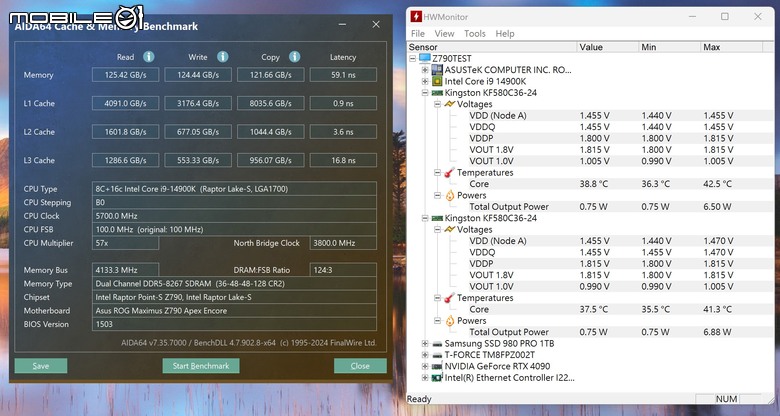Click the T-FORCE TM8FPZ002T drive icon
The width and height of the screenshot is (780, 416).
(x=437, y=355)
